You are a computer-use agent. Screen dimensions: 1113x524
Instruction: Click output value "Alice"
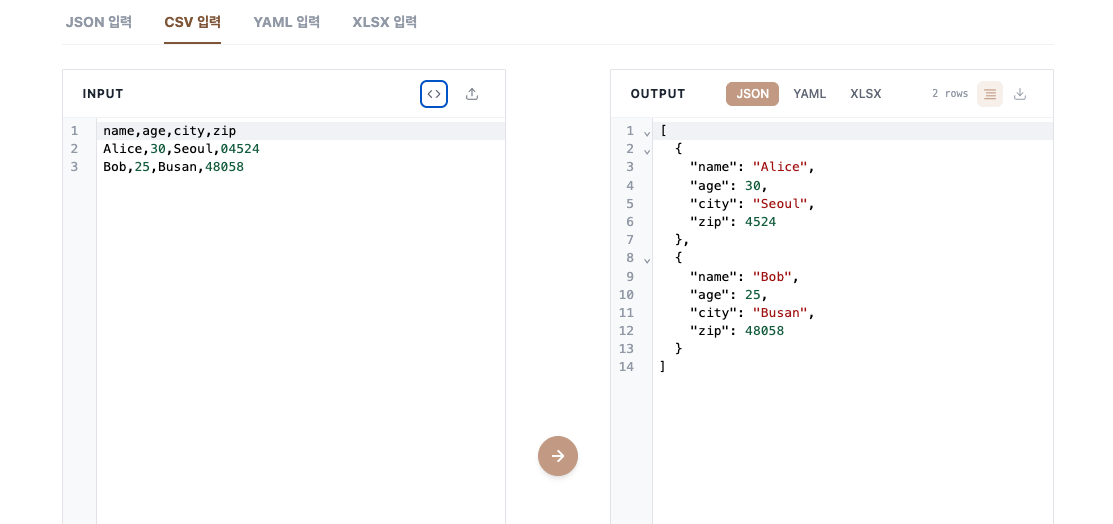[780, 167]
